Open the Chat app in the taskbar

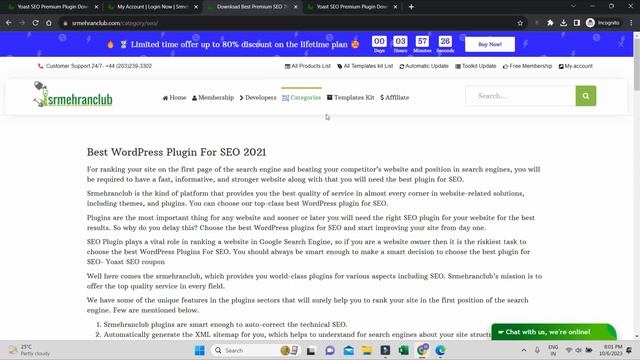point(330,350)
